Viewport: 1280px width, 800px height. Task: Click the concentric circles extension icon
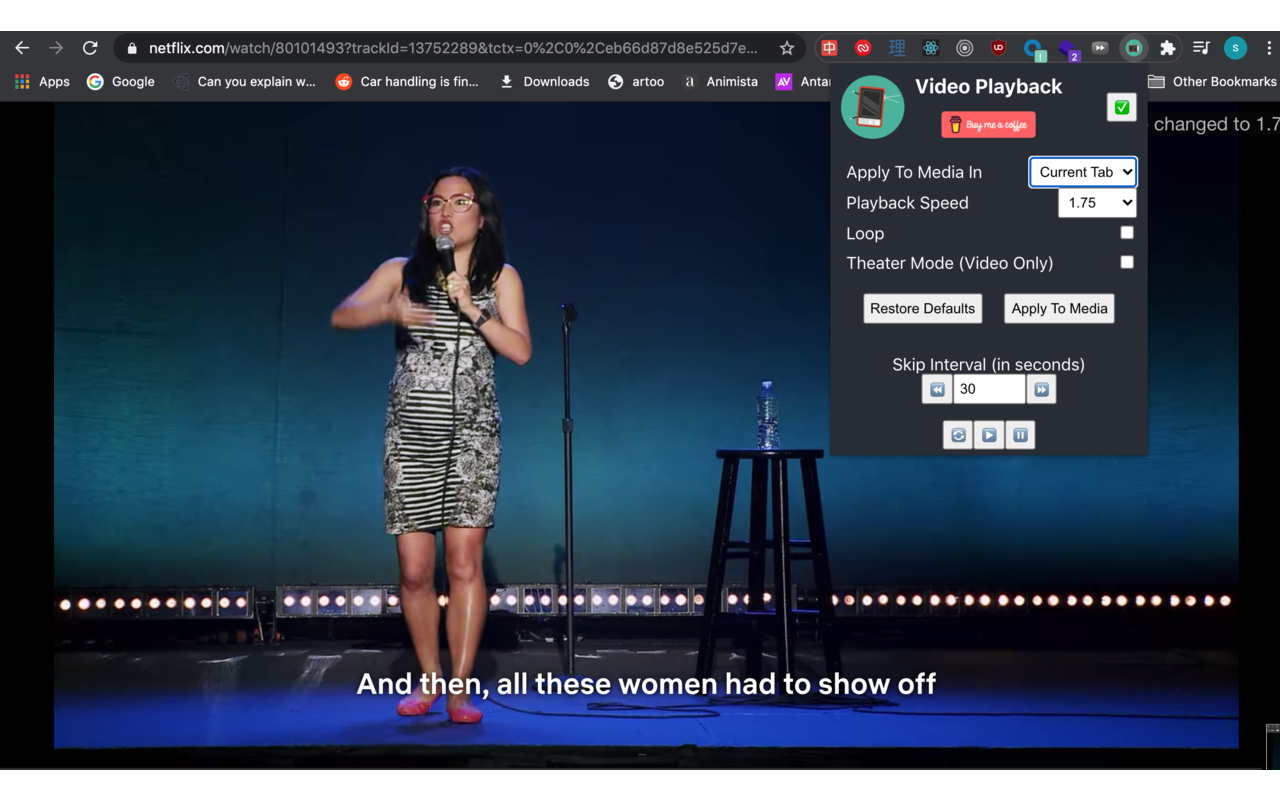point(965,48)
